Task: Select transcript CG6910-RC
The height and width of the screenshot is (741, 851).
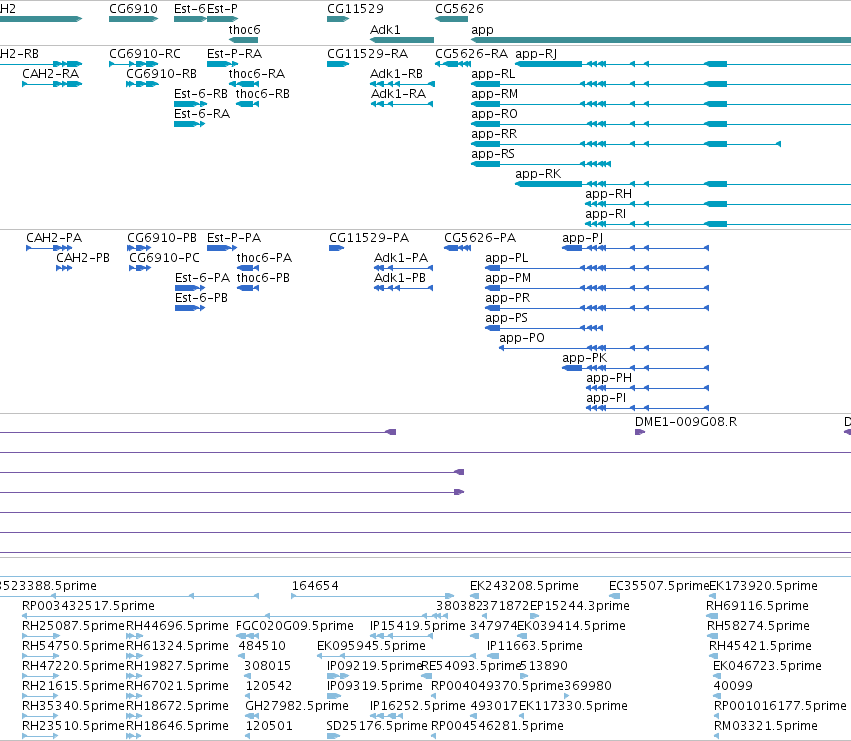Action: coord(145,54)
